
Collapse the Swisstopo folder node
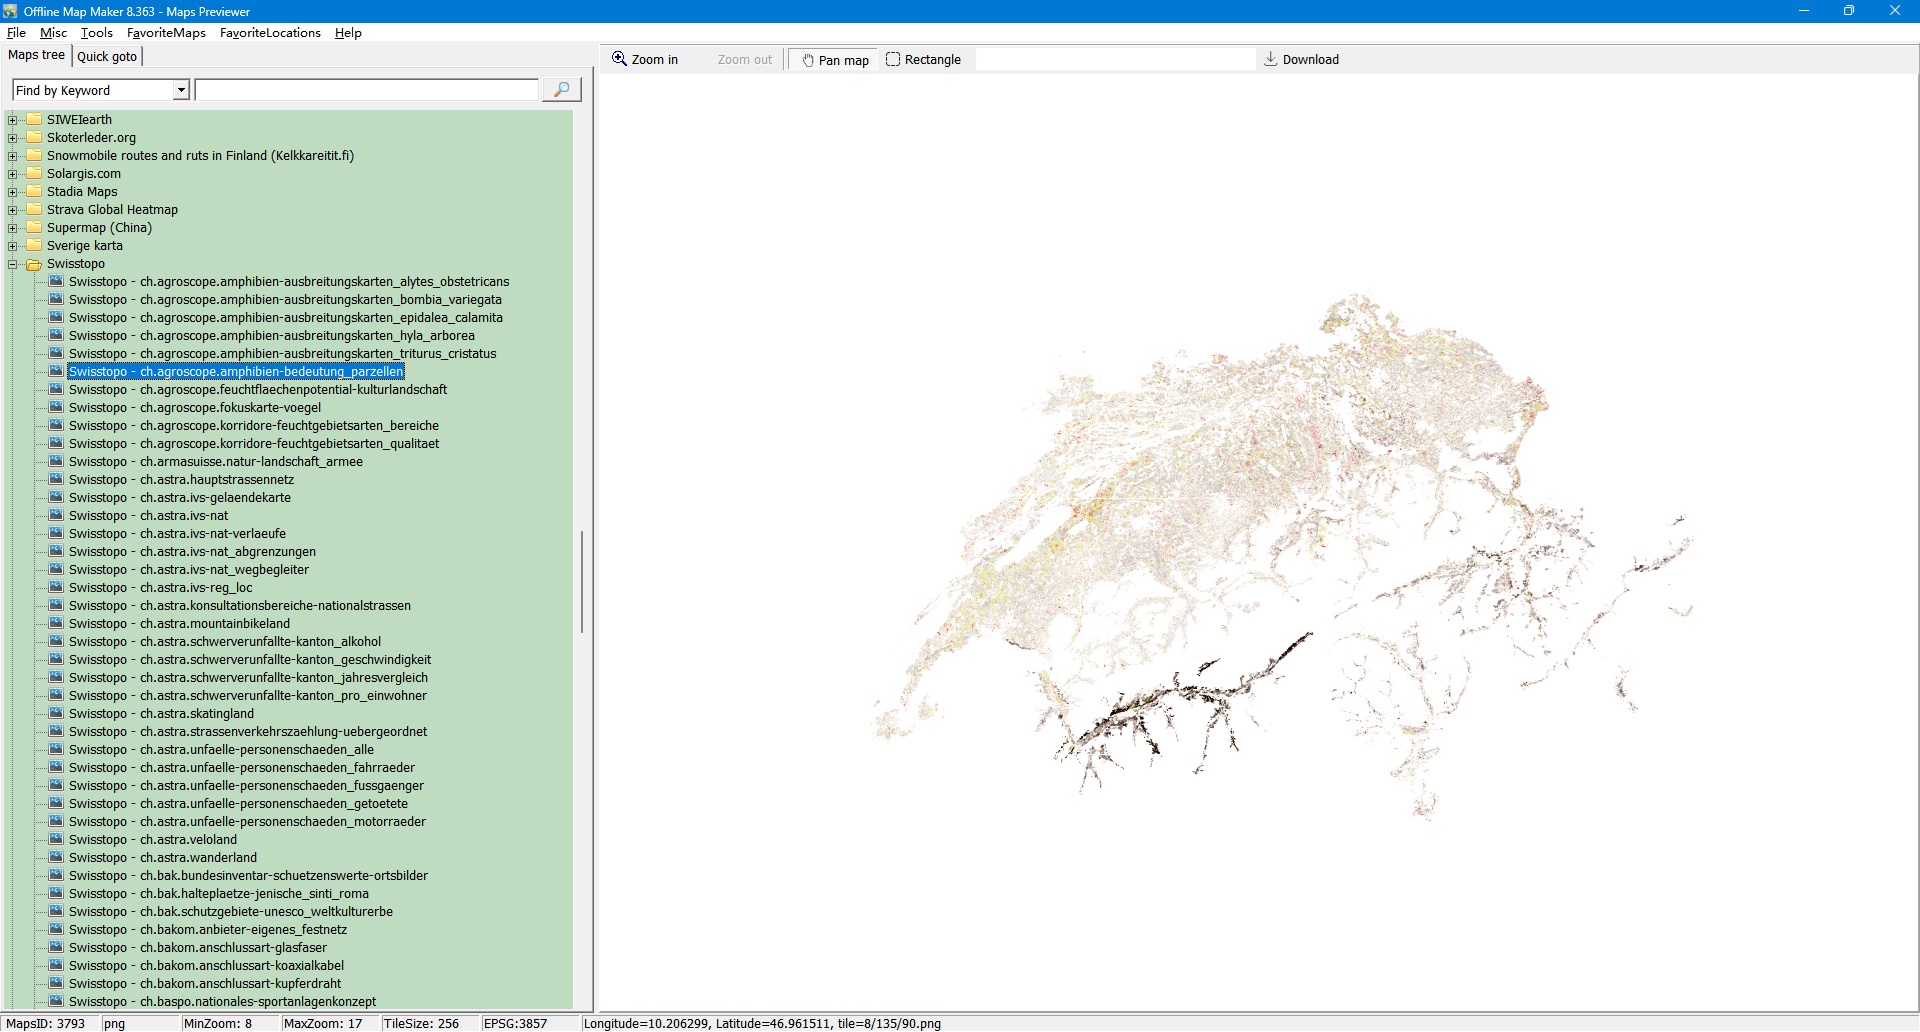click(13, 264)
